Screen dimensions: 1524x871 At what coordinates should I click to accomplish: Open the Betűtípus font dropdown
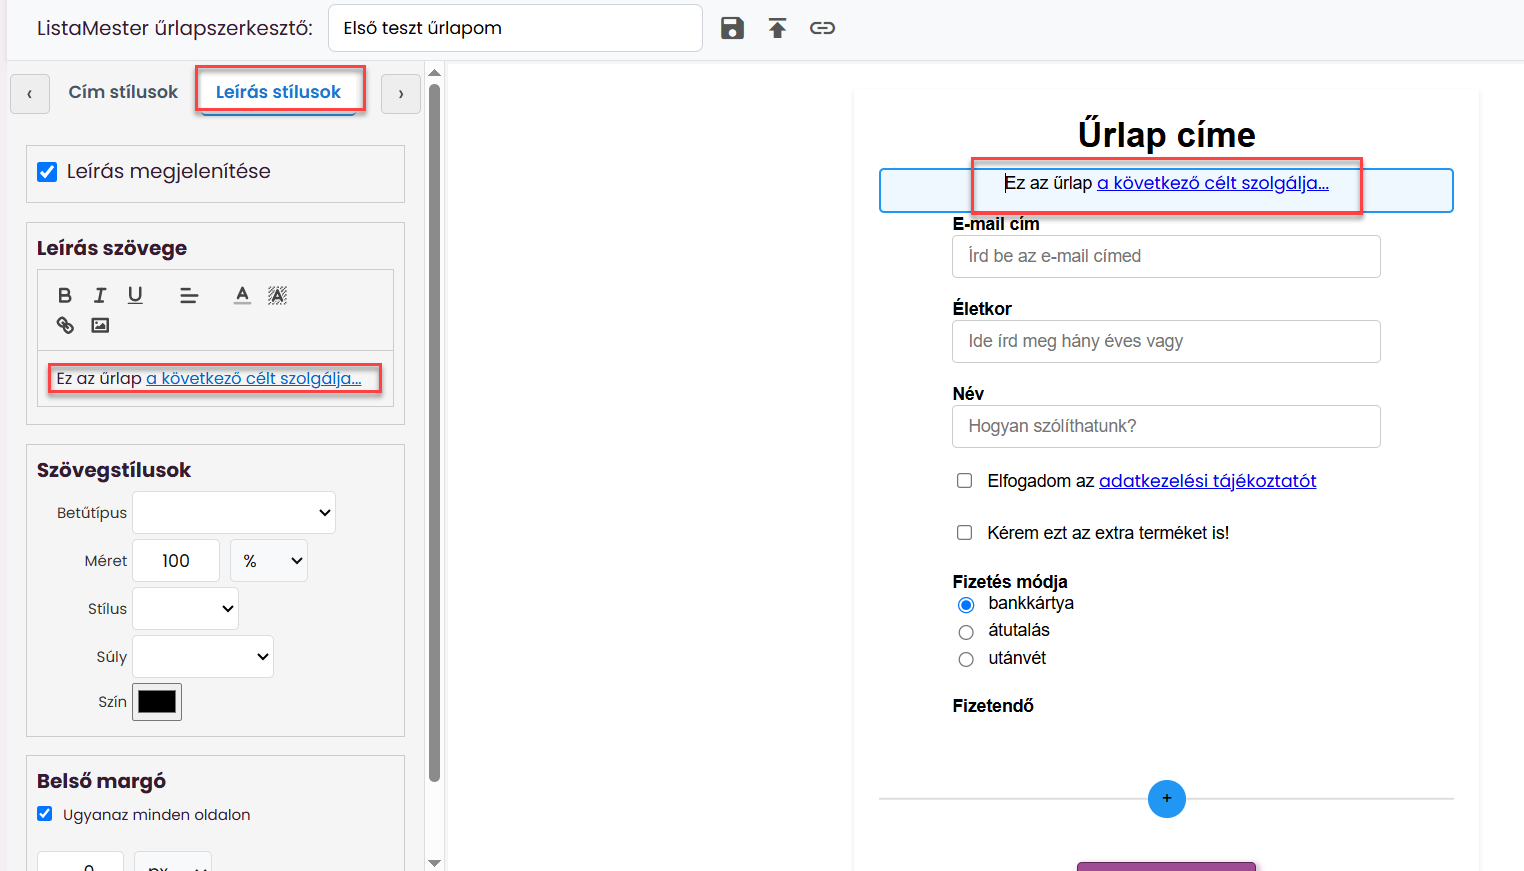(x=234, y=513)
